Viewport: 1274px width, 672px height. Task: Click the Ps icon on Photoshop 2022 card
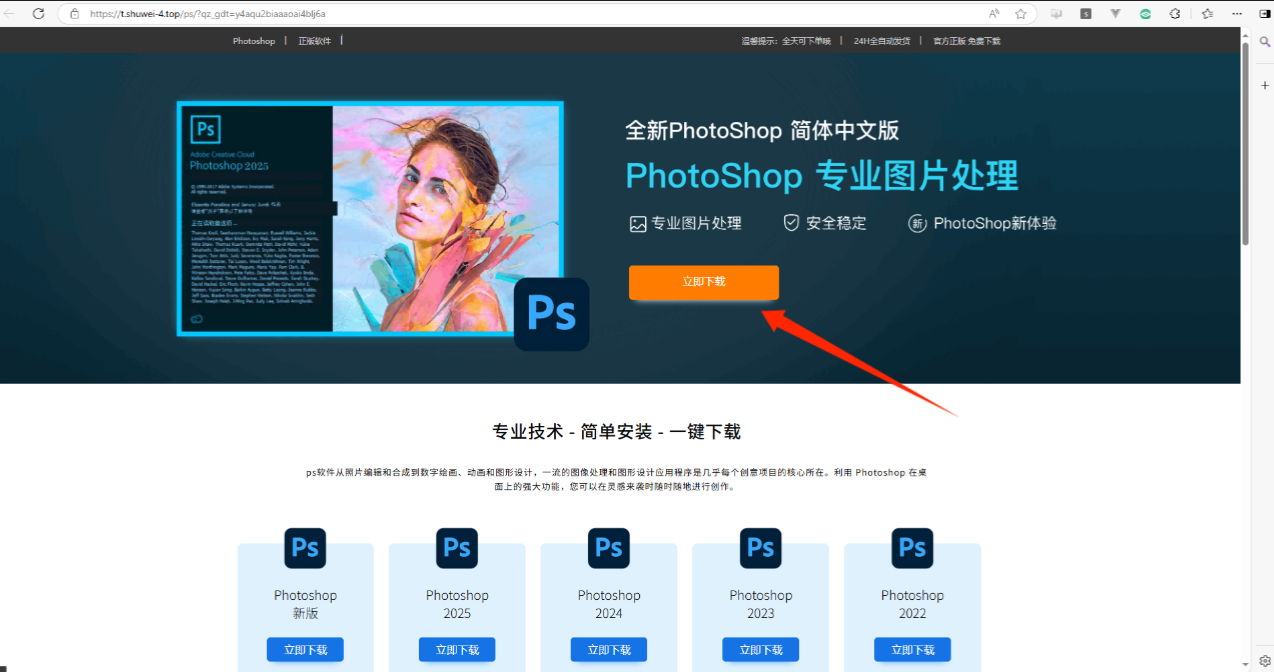pos(913,548)
